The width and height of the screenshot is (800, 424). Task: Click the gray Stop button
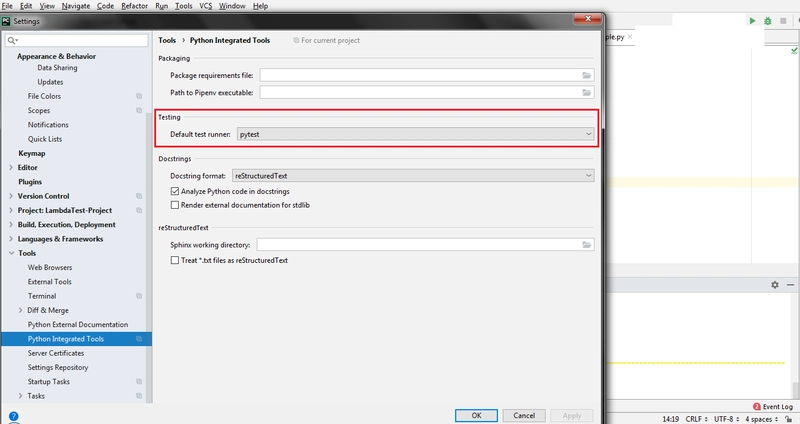click(782, 20)
